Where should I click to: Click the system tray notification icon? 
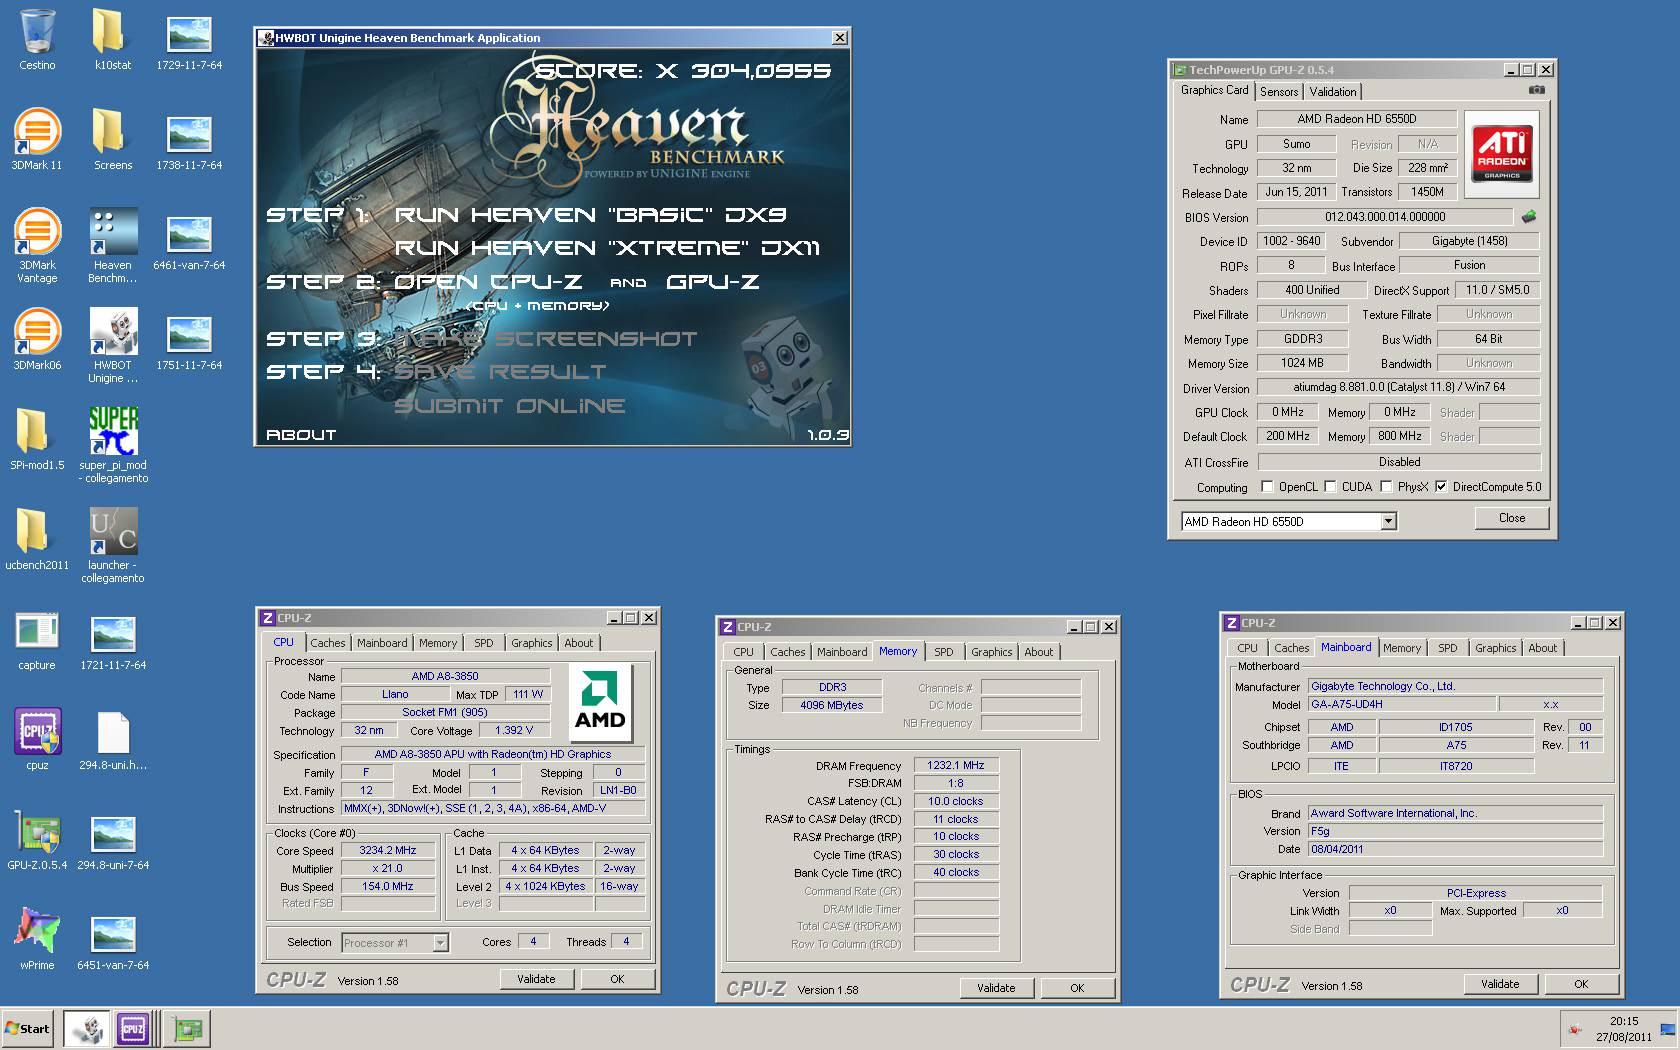(x=1575, y=1029)
